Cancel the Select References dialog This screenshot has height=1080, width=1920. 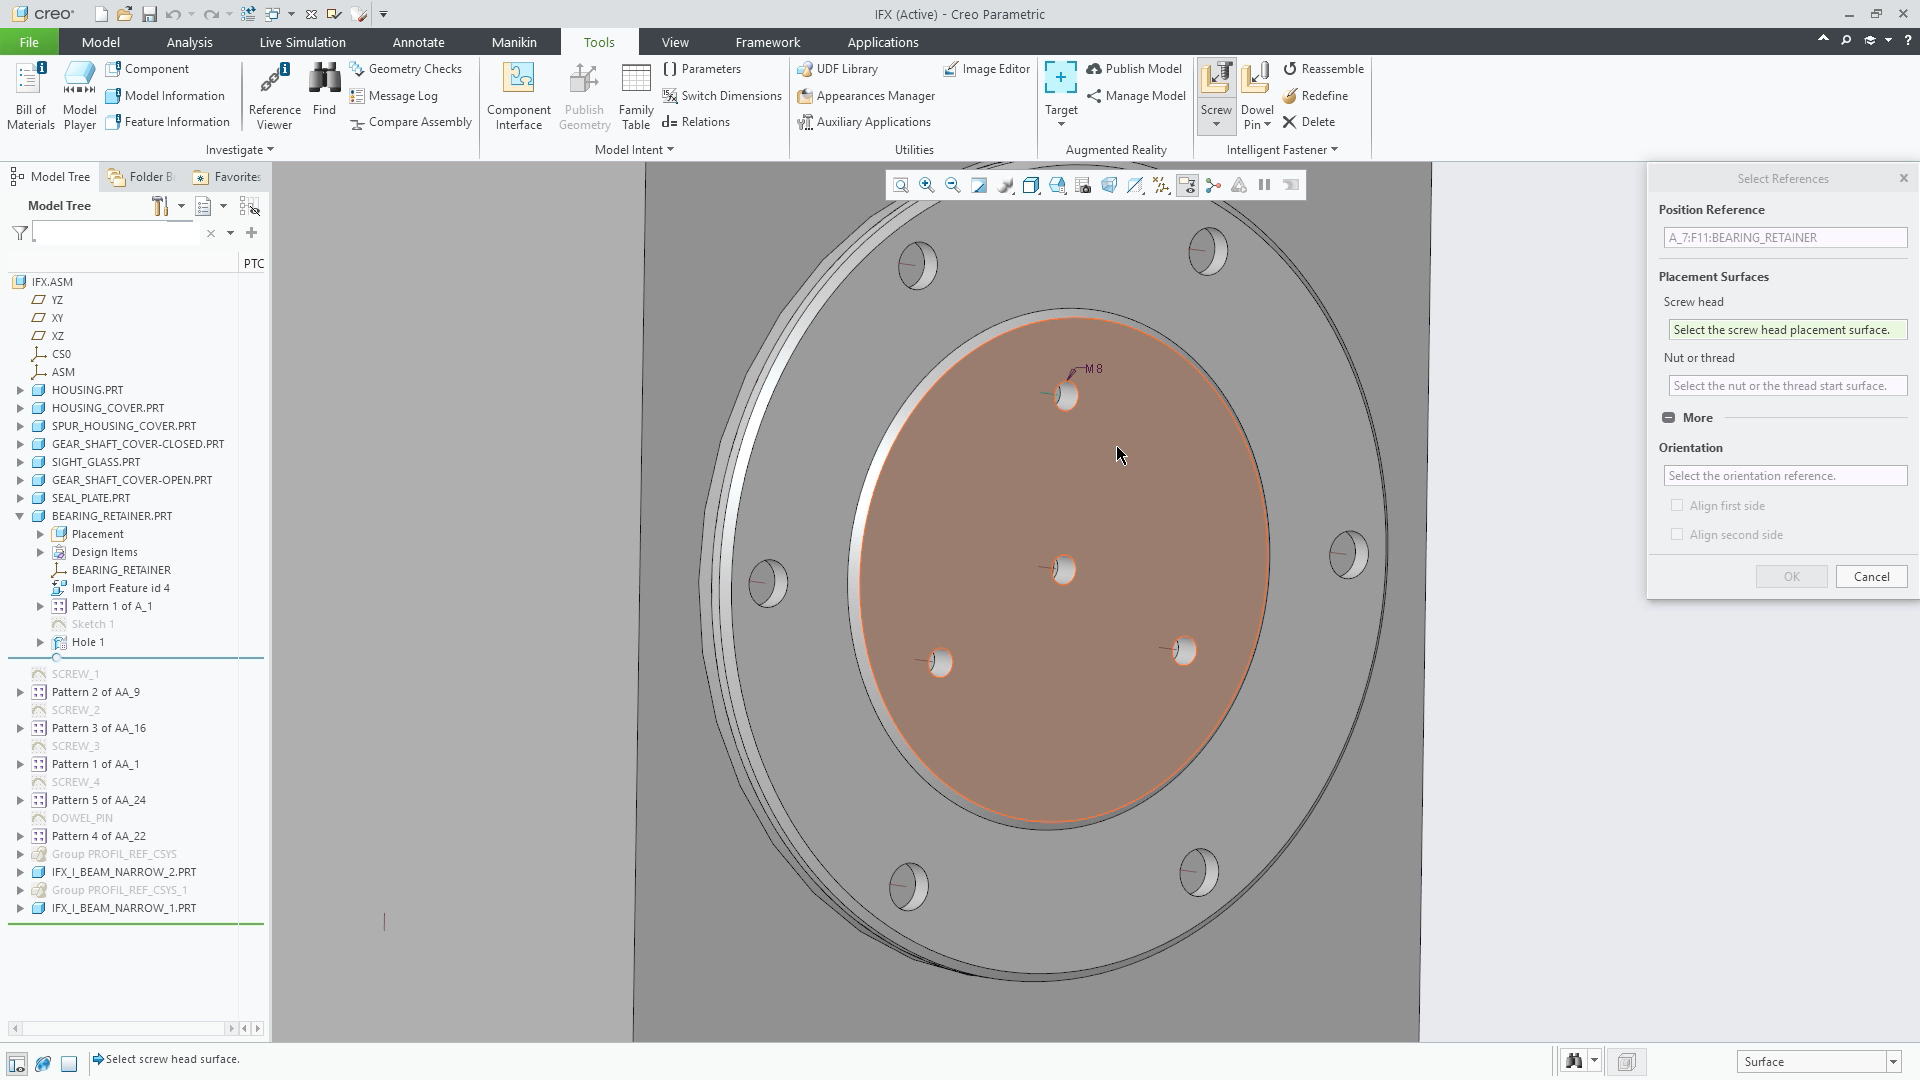(1871, 577)
